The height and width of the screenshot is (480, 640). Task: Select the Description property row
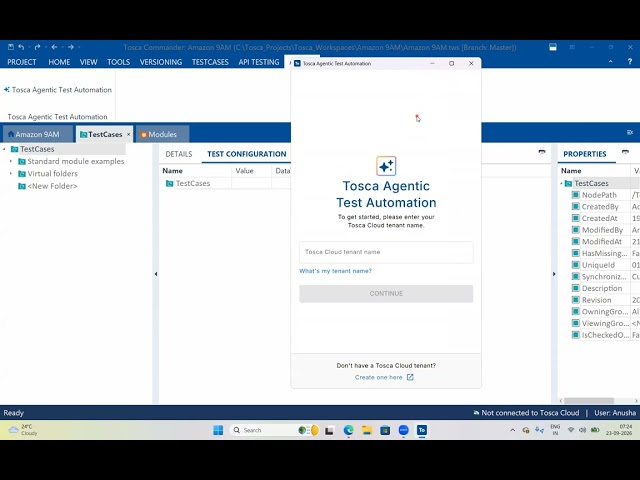click(602, 289)
